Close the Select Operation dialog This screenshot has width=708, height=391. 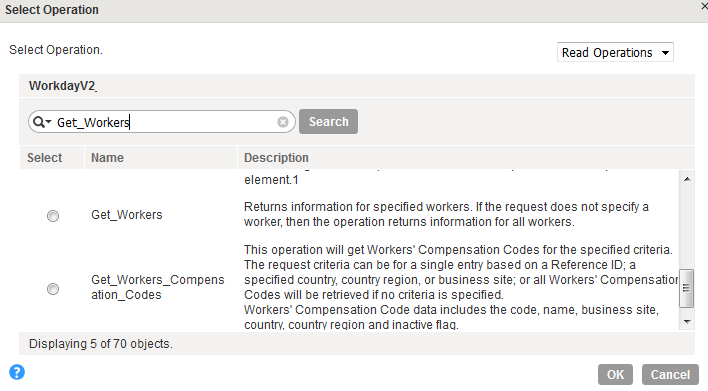pyautogui.click(x=704, y=6)
